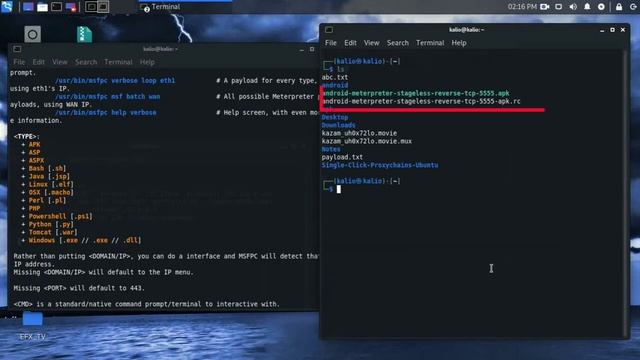Minimize the background terminal window

coord(302,49)
